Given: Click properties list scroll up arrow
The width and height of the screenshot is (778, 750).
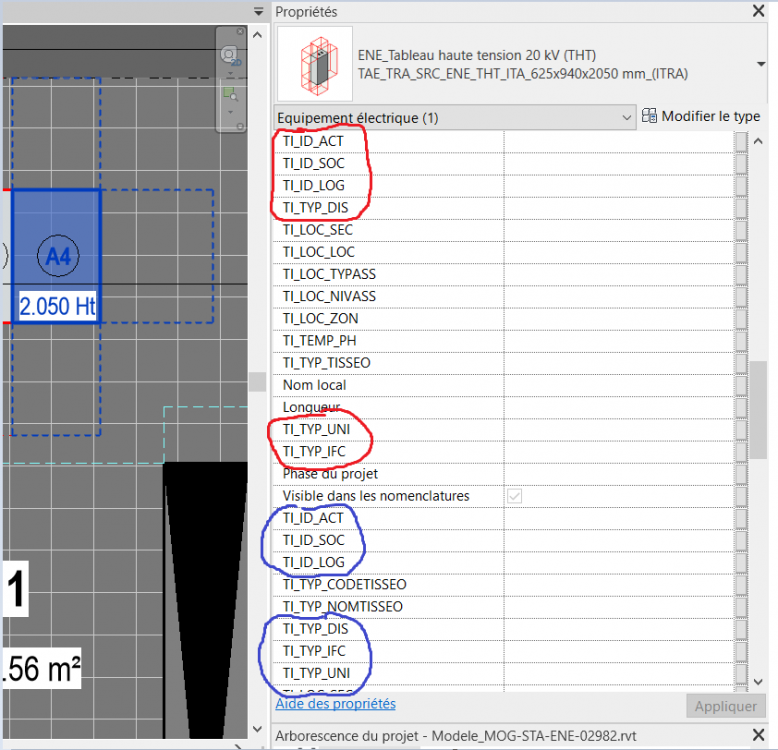Looking at the screenshot, I should pos(758,141).
